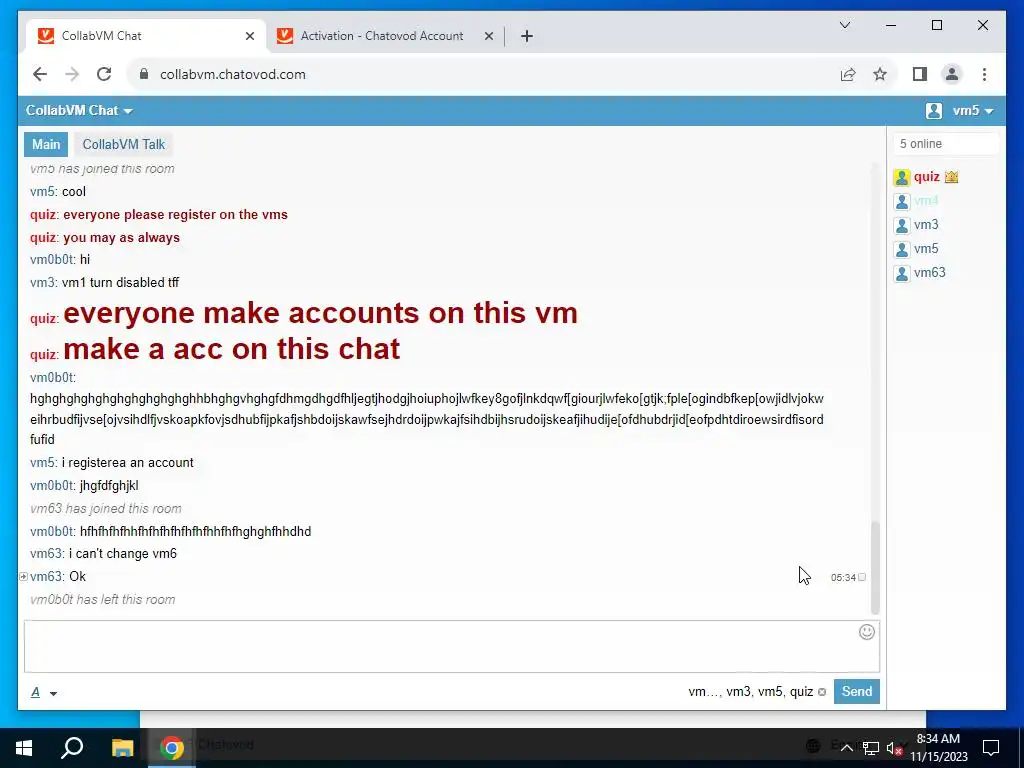Click the chat message scrollbar thumb

click(x=875, y=568)
